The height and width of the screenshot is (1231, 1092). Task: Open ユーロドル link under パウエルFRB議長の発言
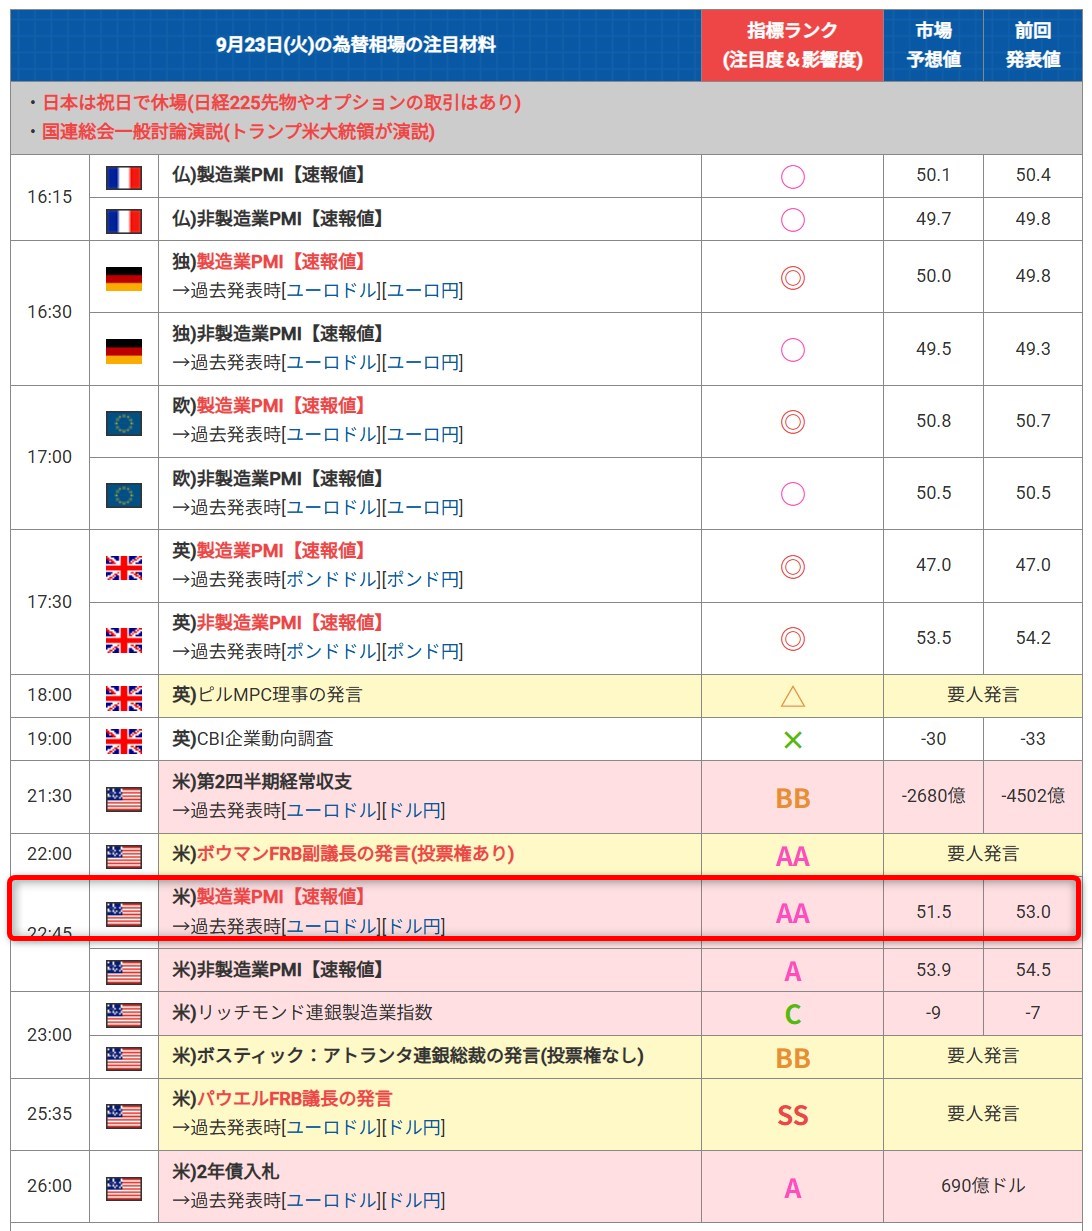[333, 1128]
